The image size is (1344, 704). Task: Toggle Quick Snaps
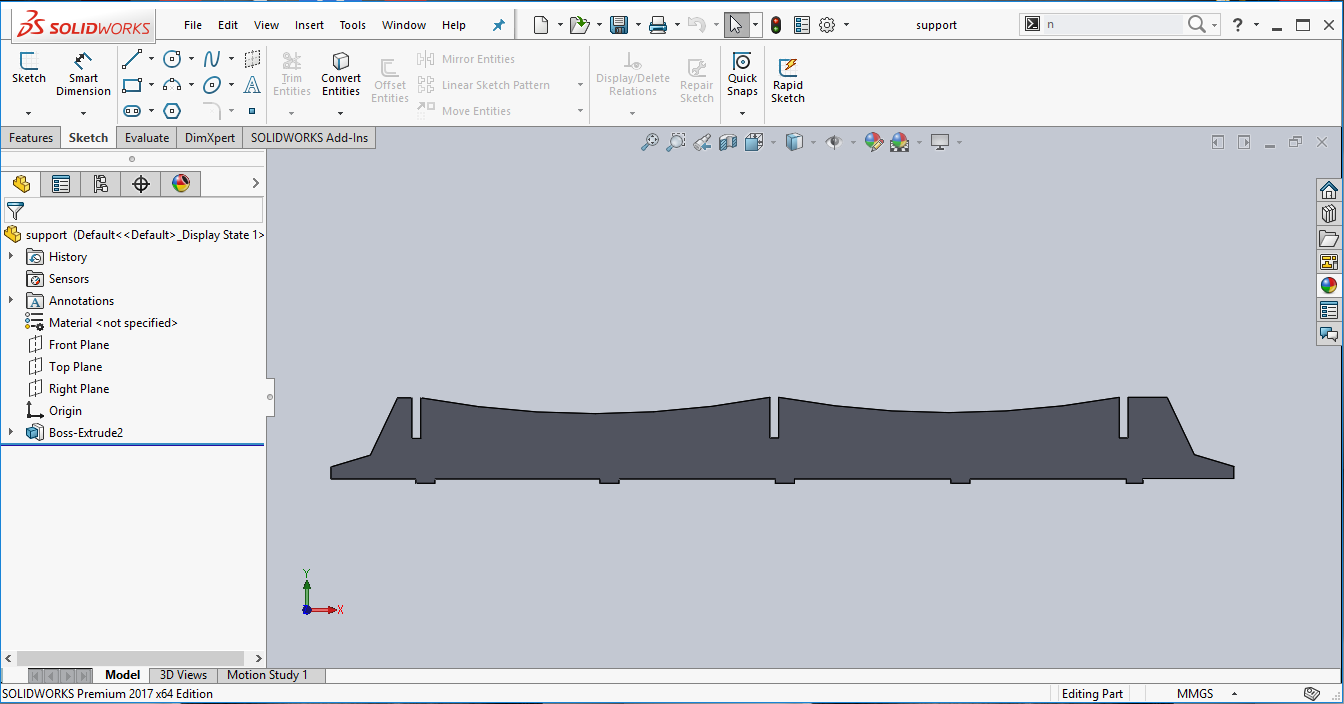click(742, 75)
